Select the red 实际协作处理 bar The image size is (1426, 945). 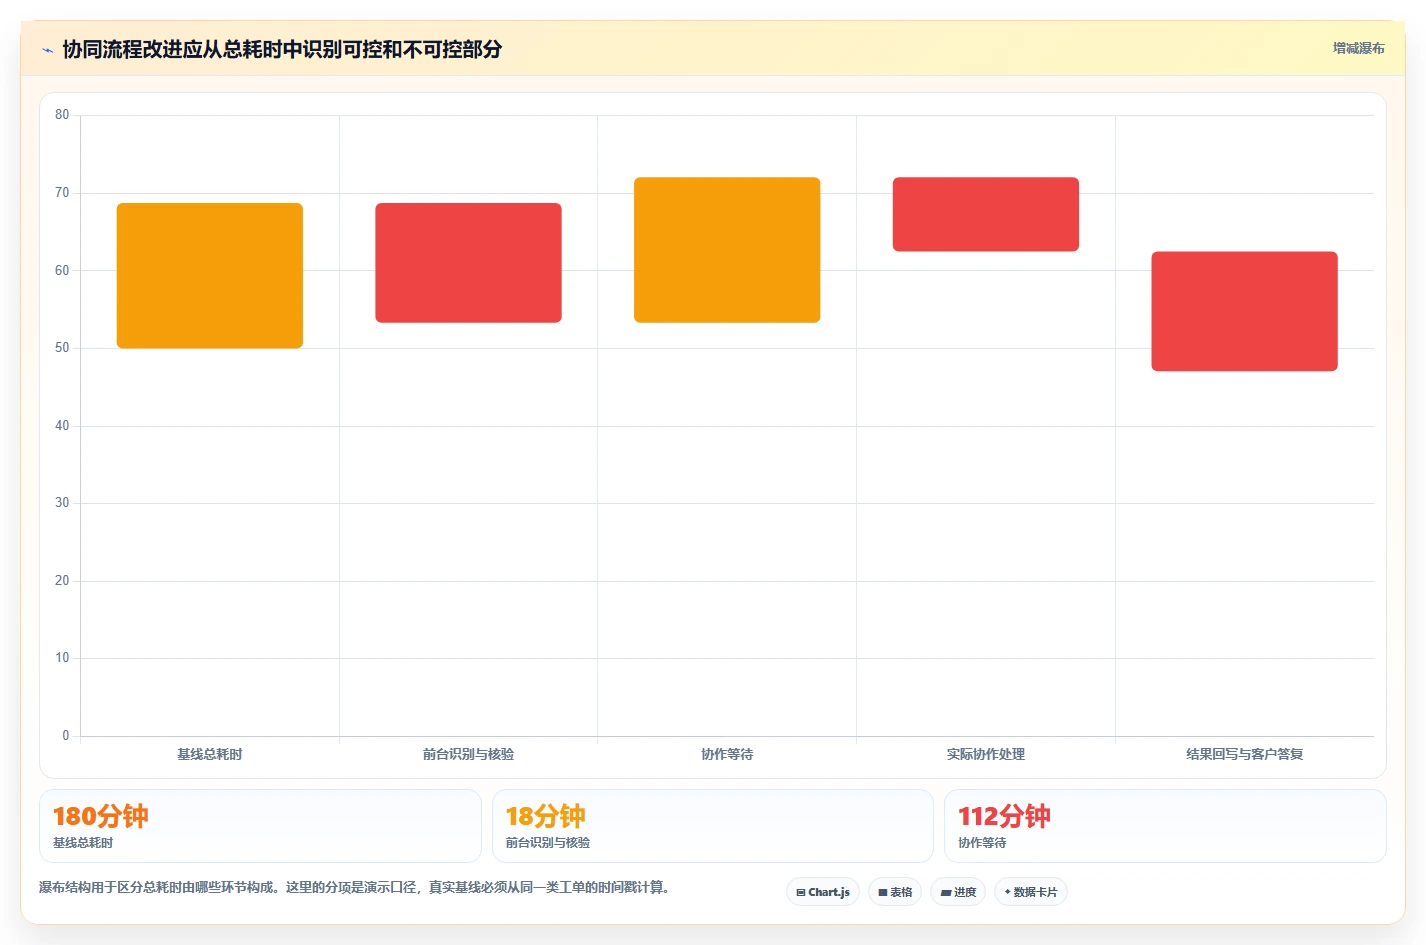point(986,214)
